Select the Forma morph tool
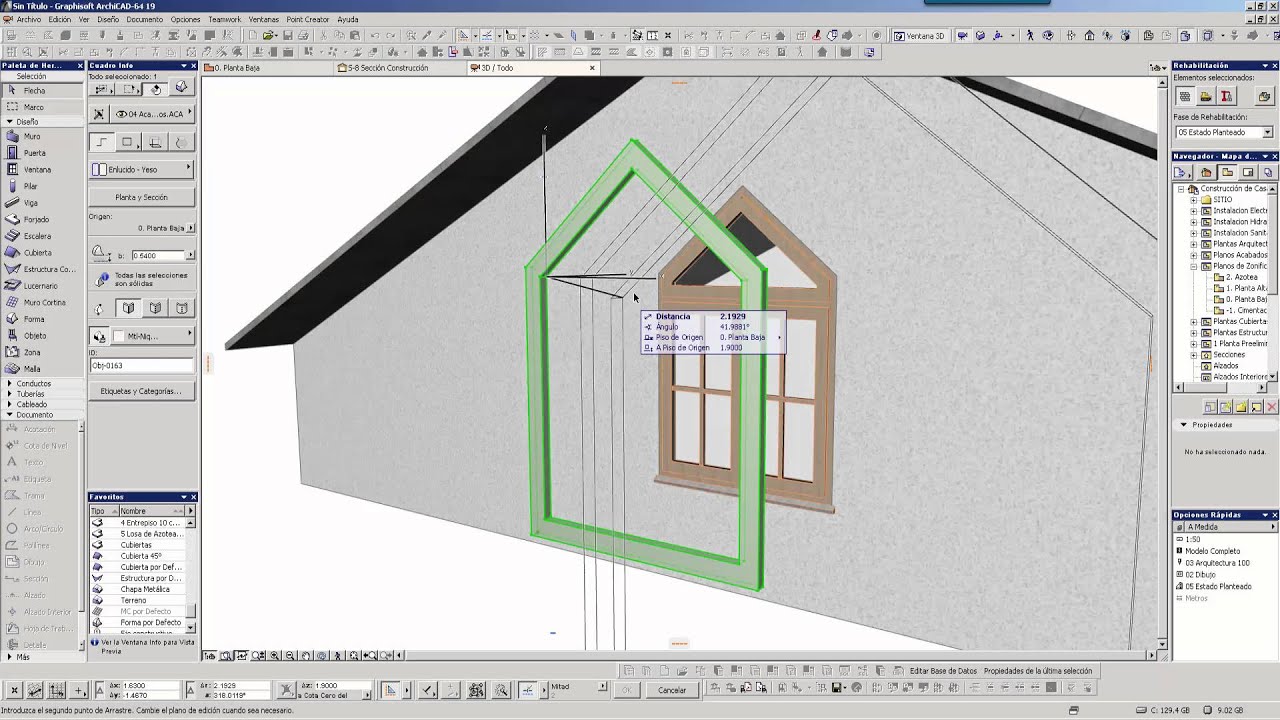 tap(41, 319)
